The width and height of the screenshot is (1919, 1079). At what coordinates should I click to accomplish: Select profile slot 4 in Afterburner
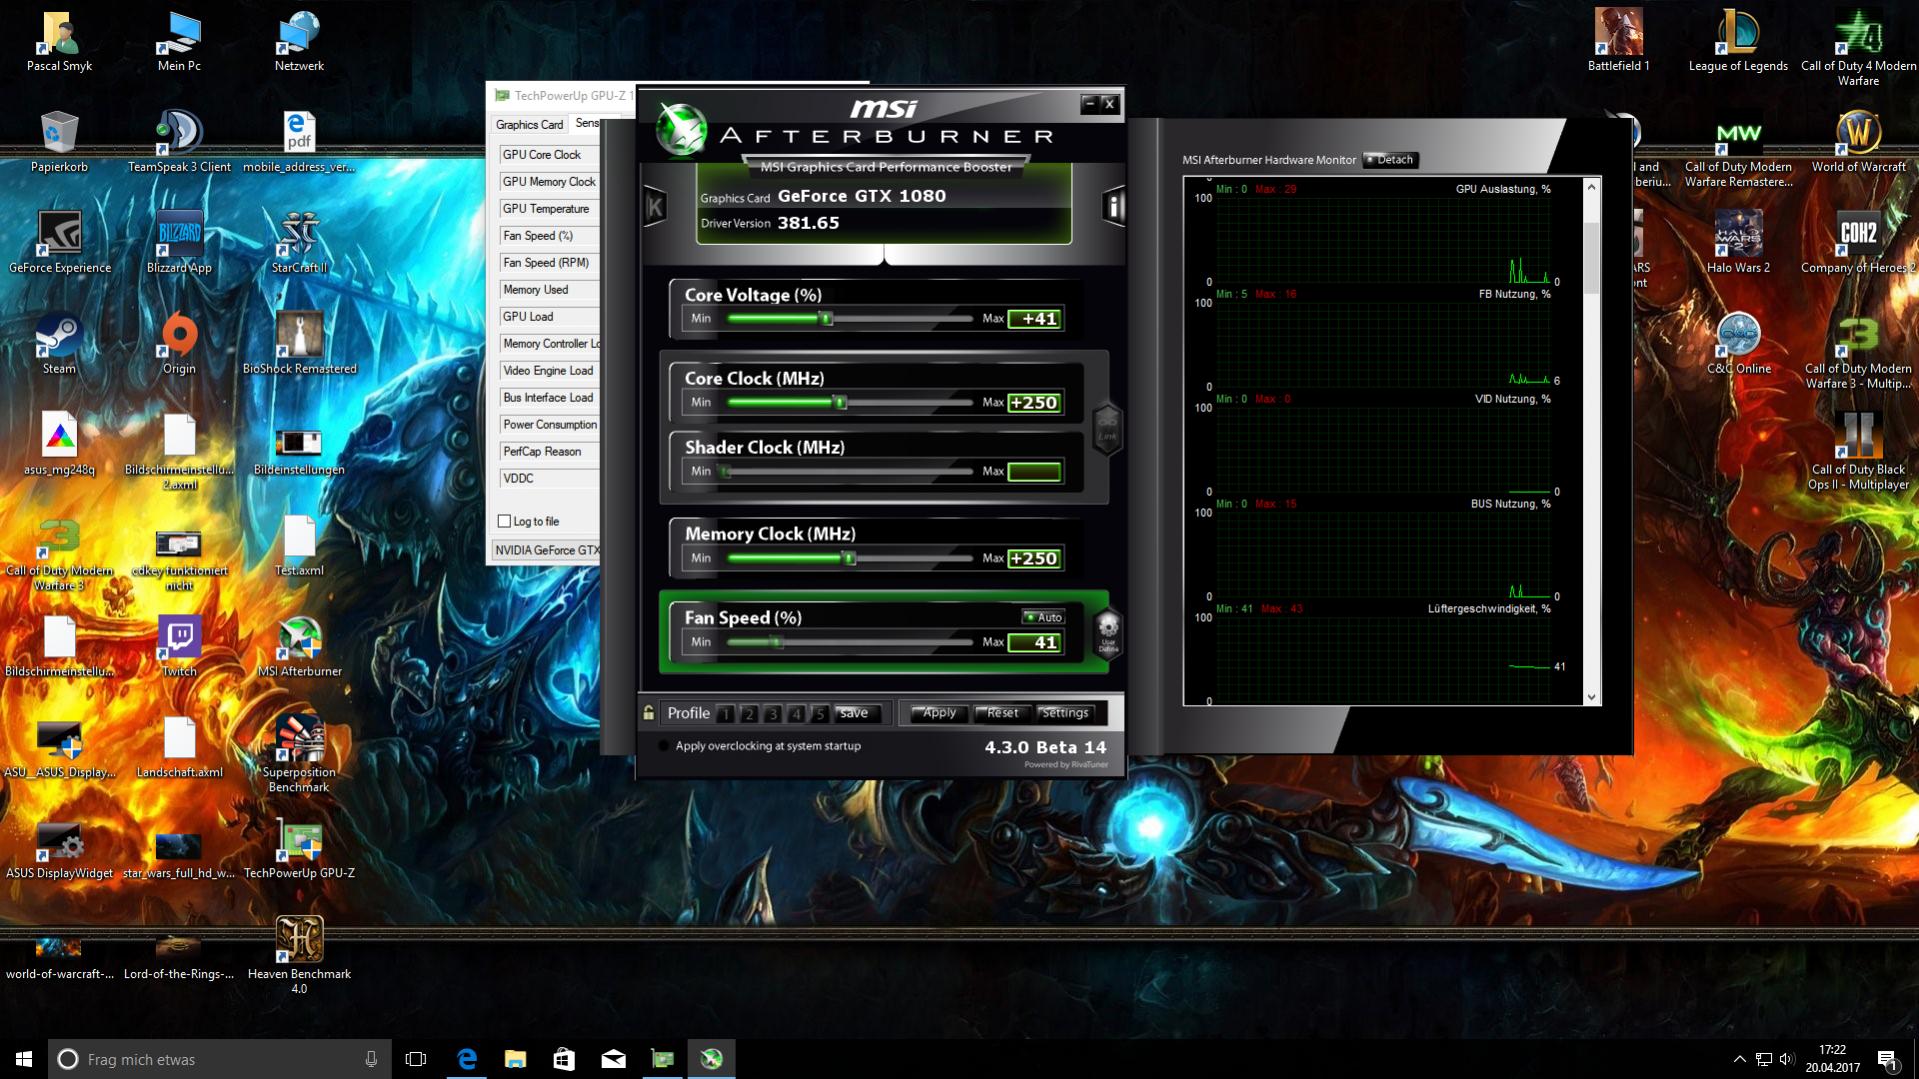point(796,714)
